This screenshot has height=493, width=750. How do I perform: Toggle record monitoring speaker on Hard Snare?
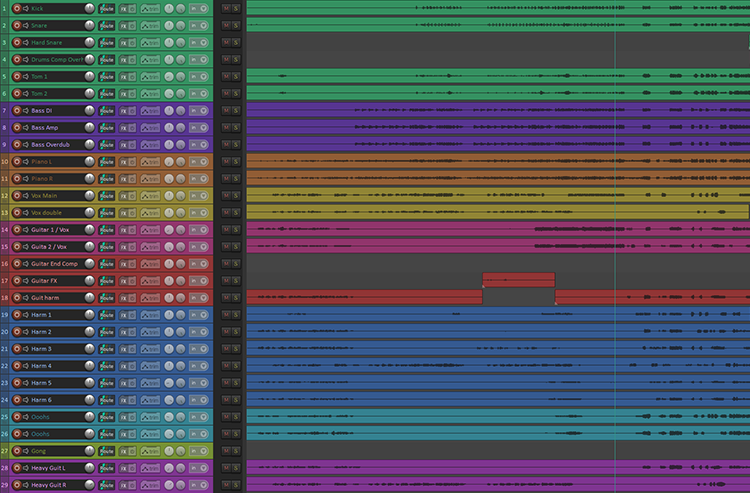[x=26, y=43]
